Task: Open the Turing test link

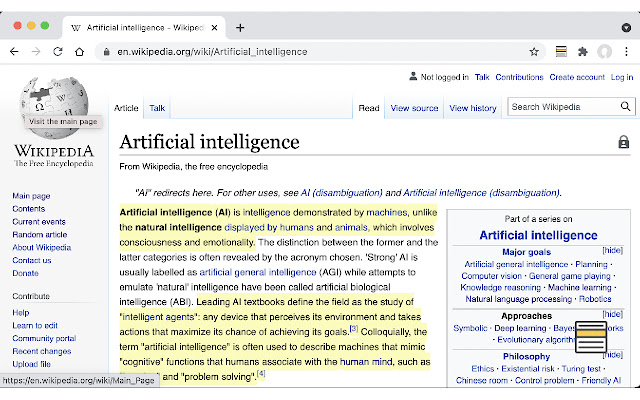Action: coord(581,369)
